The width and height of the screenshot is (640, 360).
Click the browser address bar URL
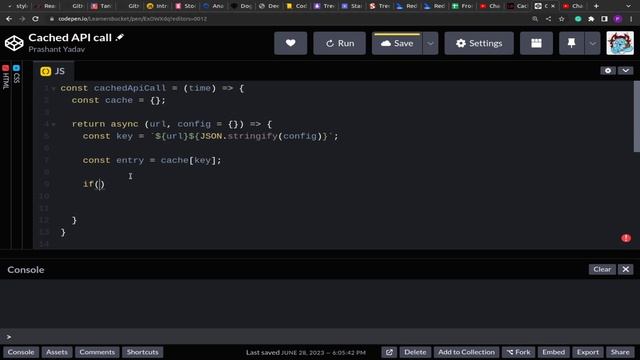coord(132,19)
